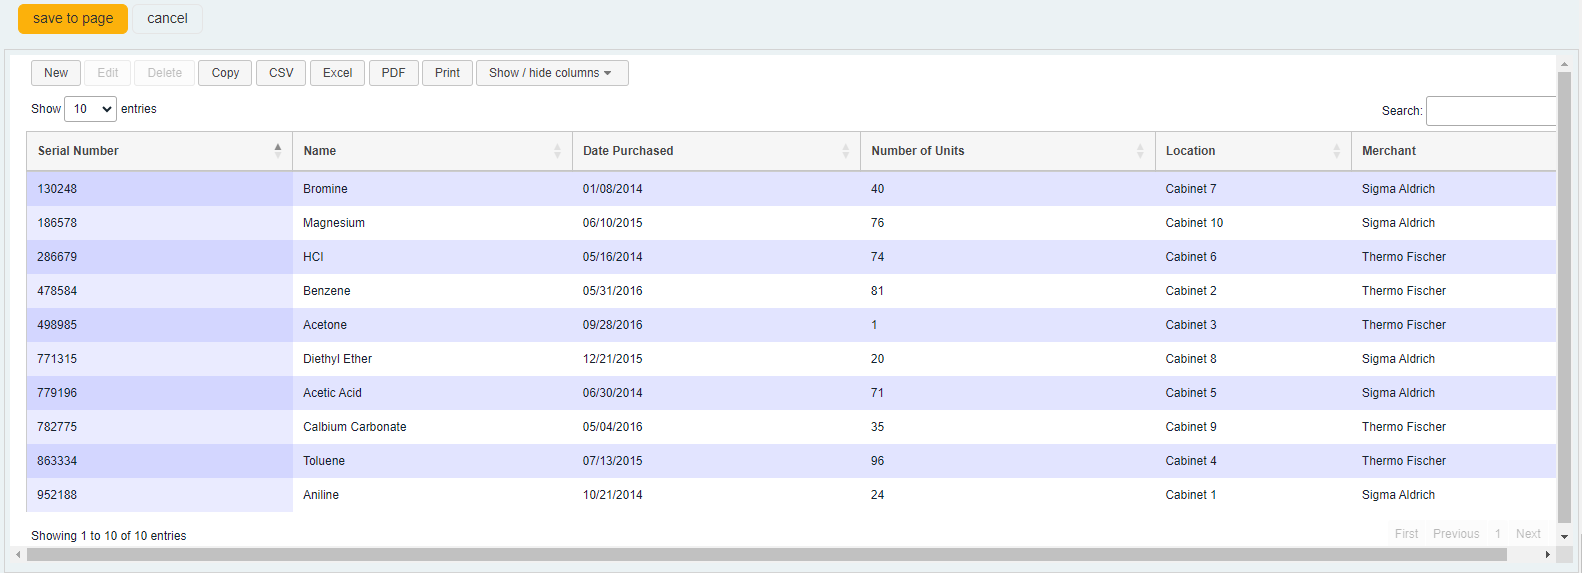Focus the Search input field
The width and height of the screenshot is (1582, 573).
(1490, 111)
